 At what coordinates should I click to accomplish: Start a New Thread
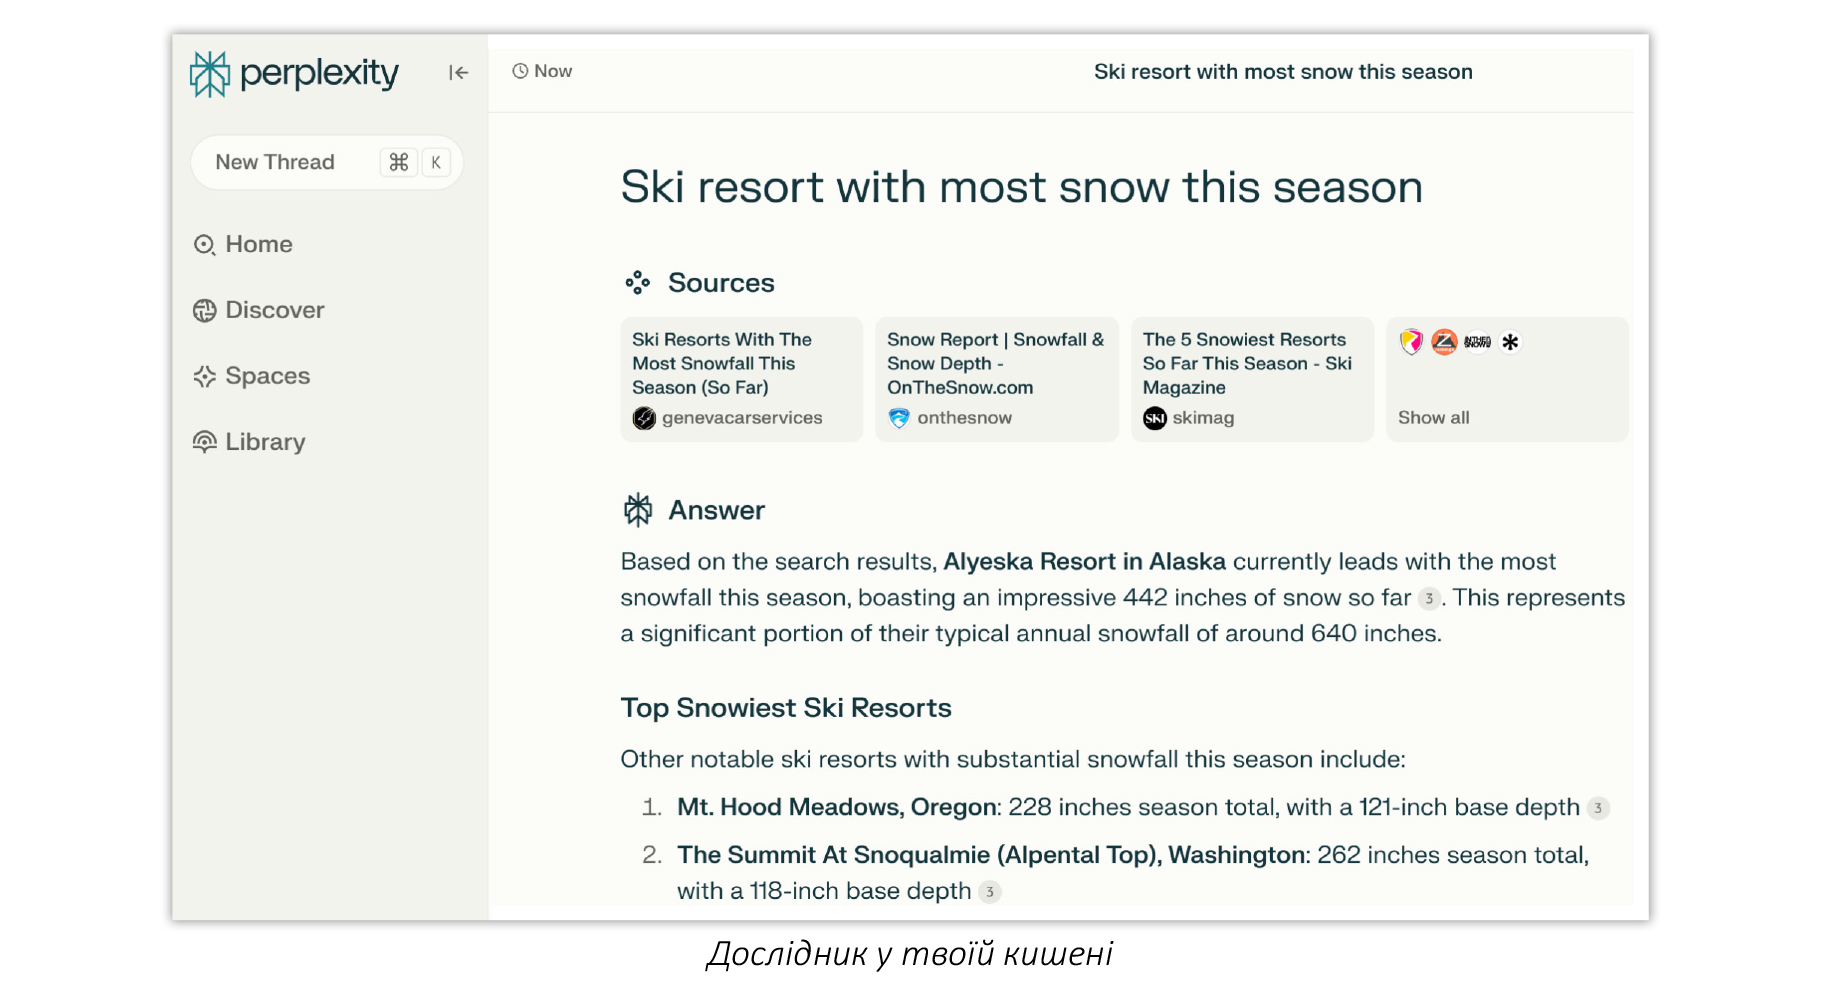(326, 162)
